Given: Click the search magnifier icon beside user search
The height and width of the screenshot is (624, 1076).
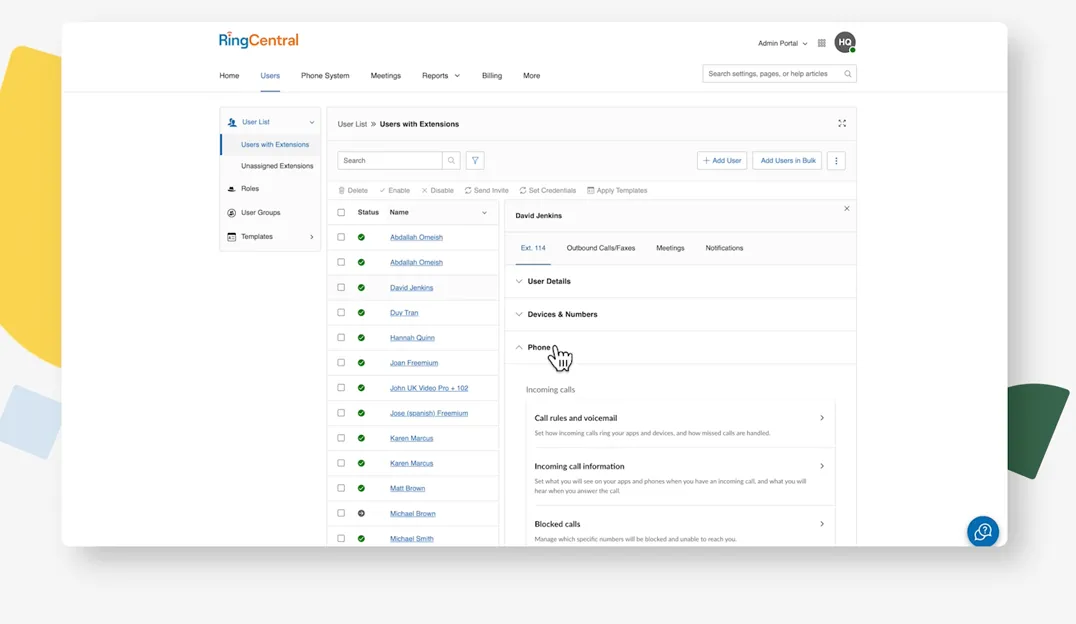Looking at the screenshot, I should click(451, 160).
